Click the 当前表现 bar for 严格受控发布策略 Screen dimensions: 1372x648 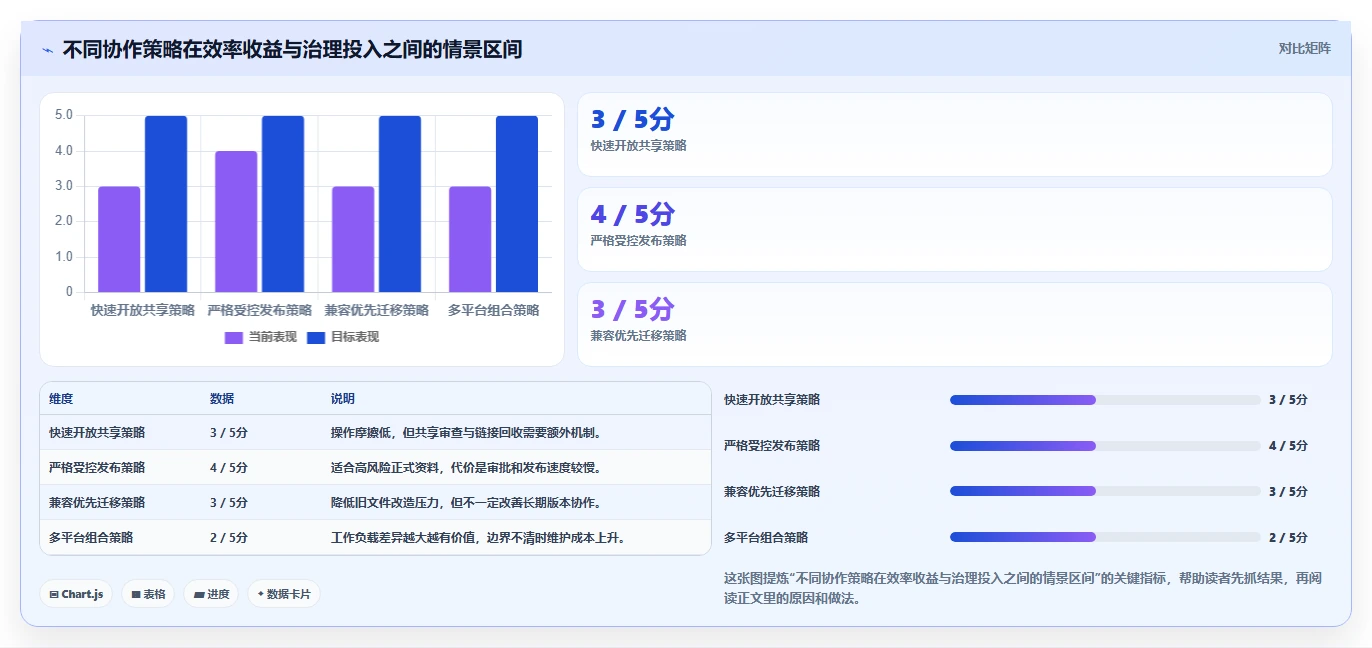point(236,221)
